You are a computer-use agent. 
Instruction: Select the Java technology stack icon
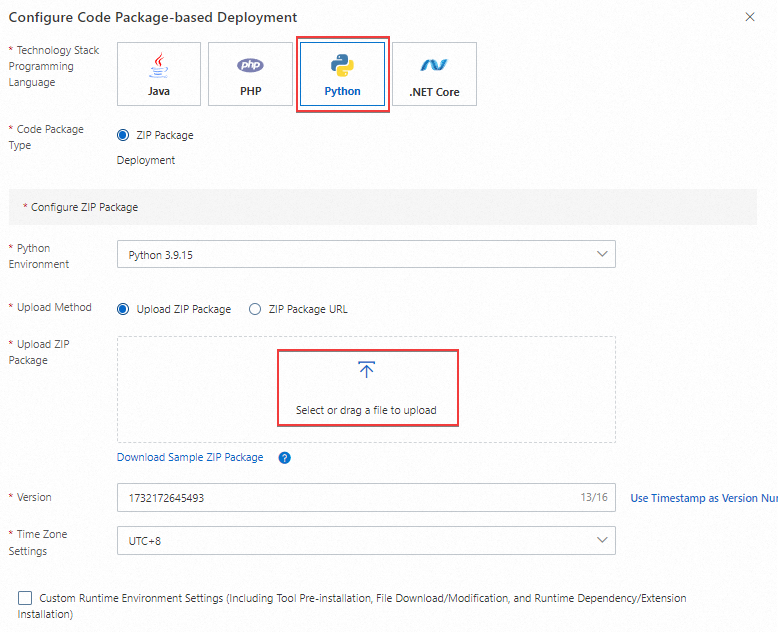click(159, 67)
